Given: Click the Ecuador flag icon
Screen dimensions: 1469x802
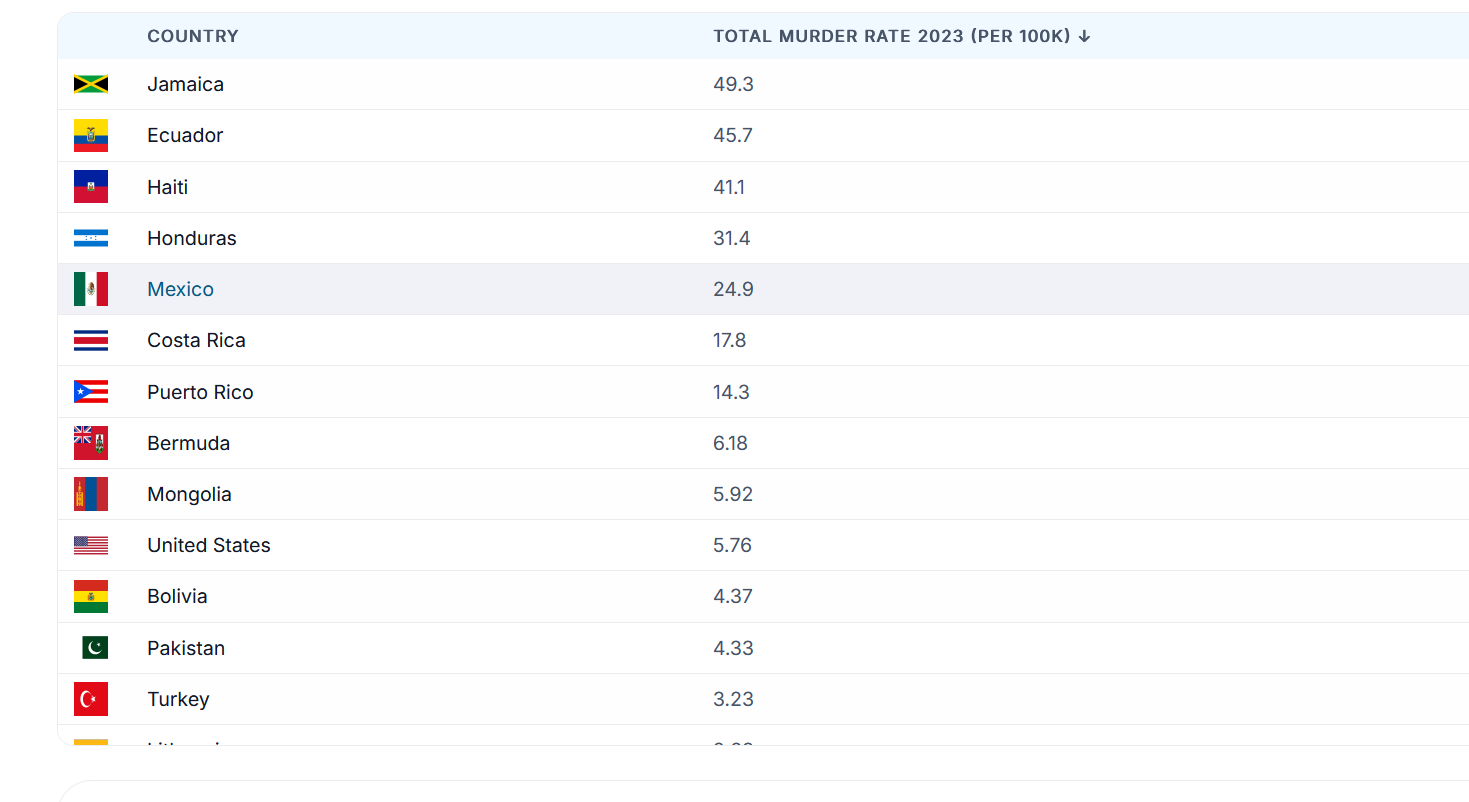Looking at the screenshot, I should pos(91,135).
